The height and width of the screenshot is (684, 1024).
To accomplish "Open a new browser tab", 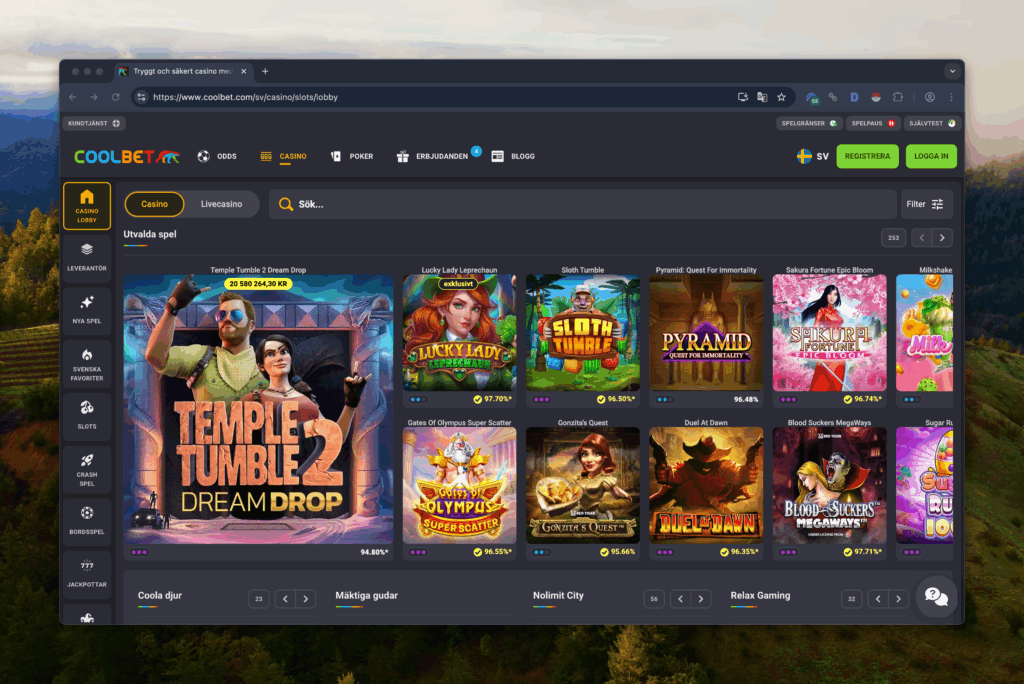I will 265,71.
